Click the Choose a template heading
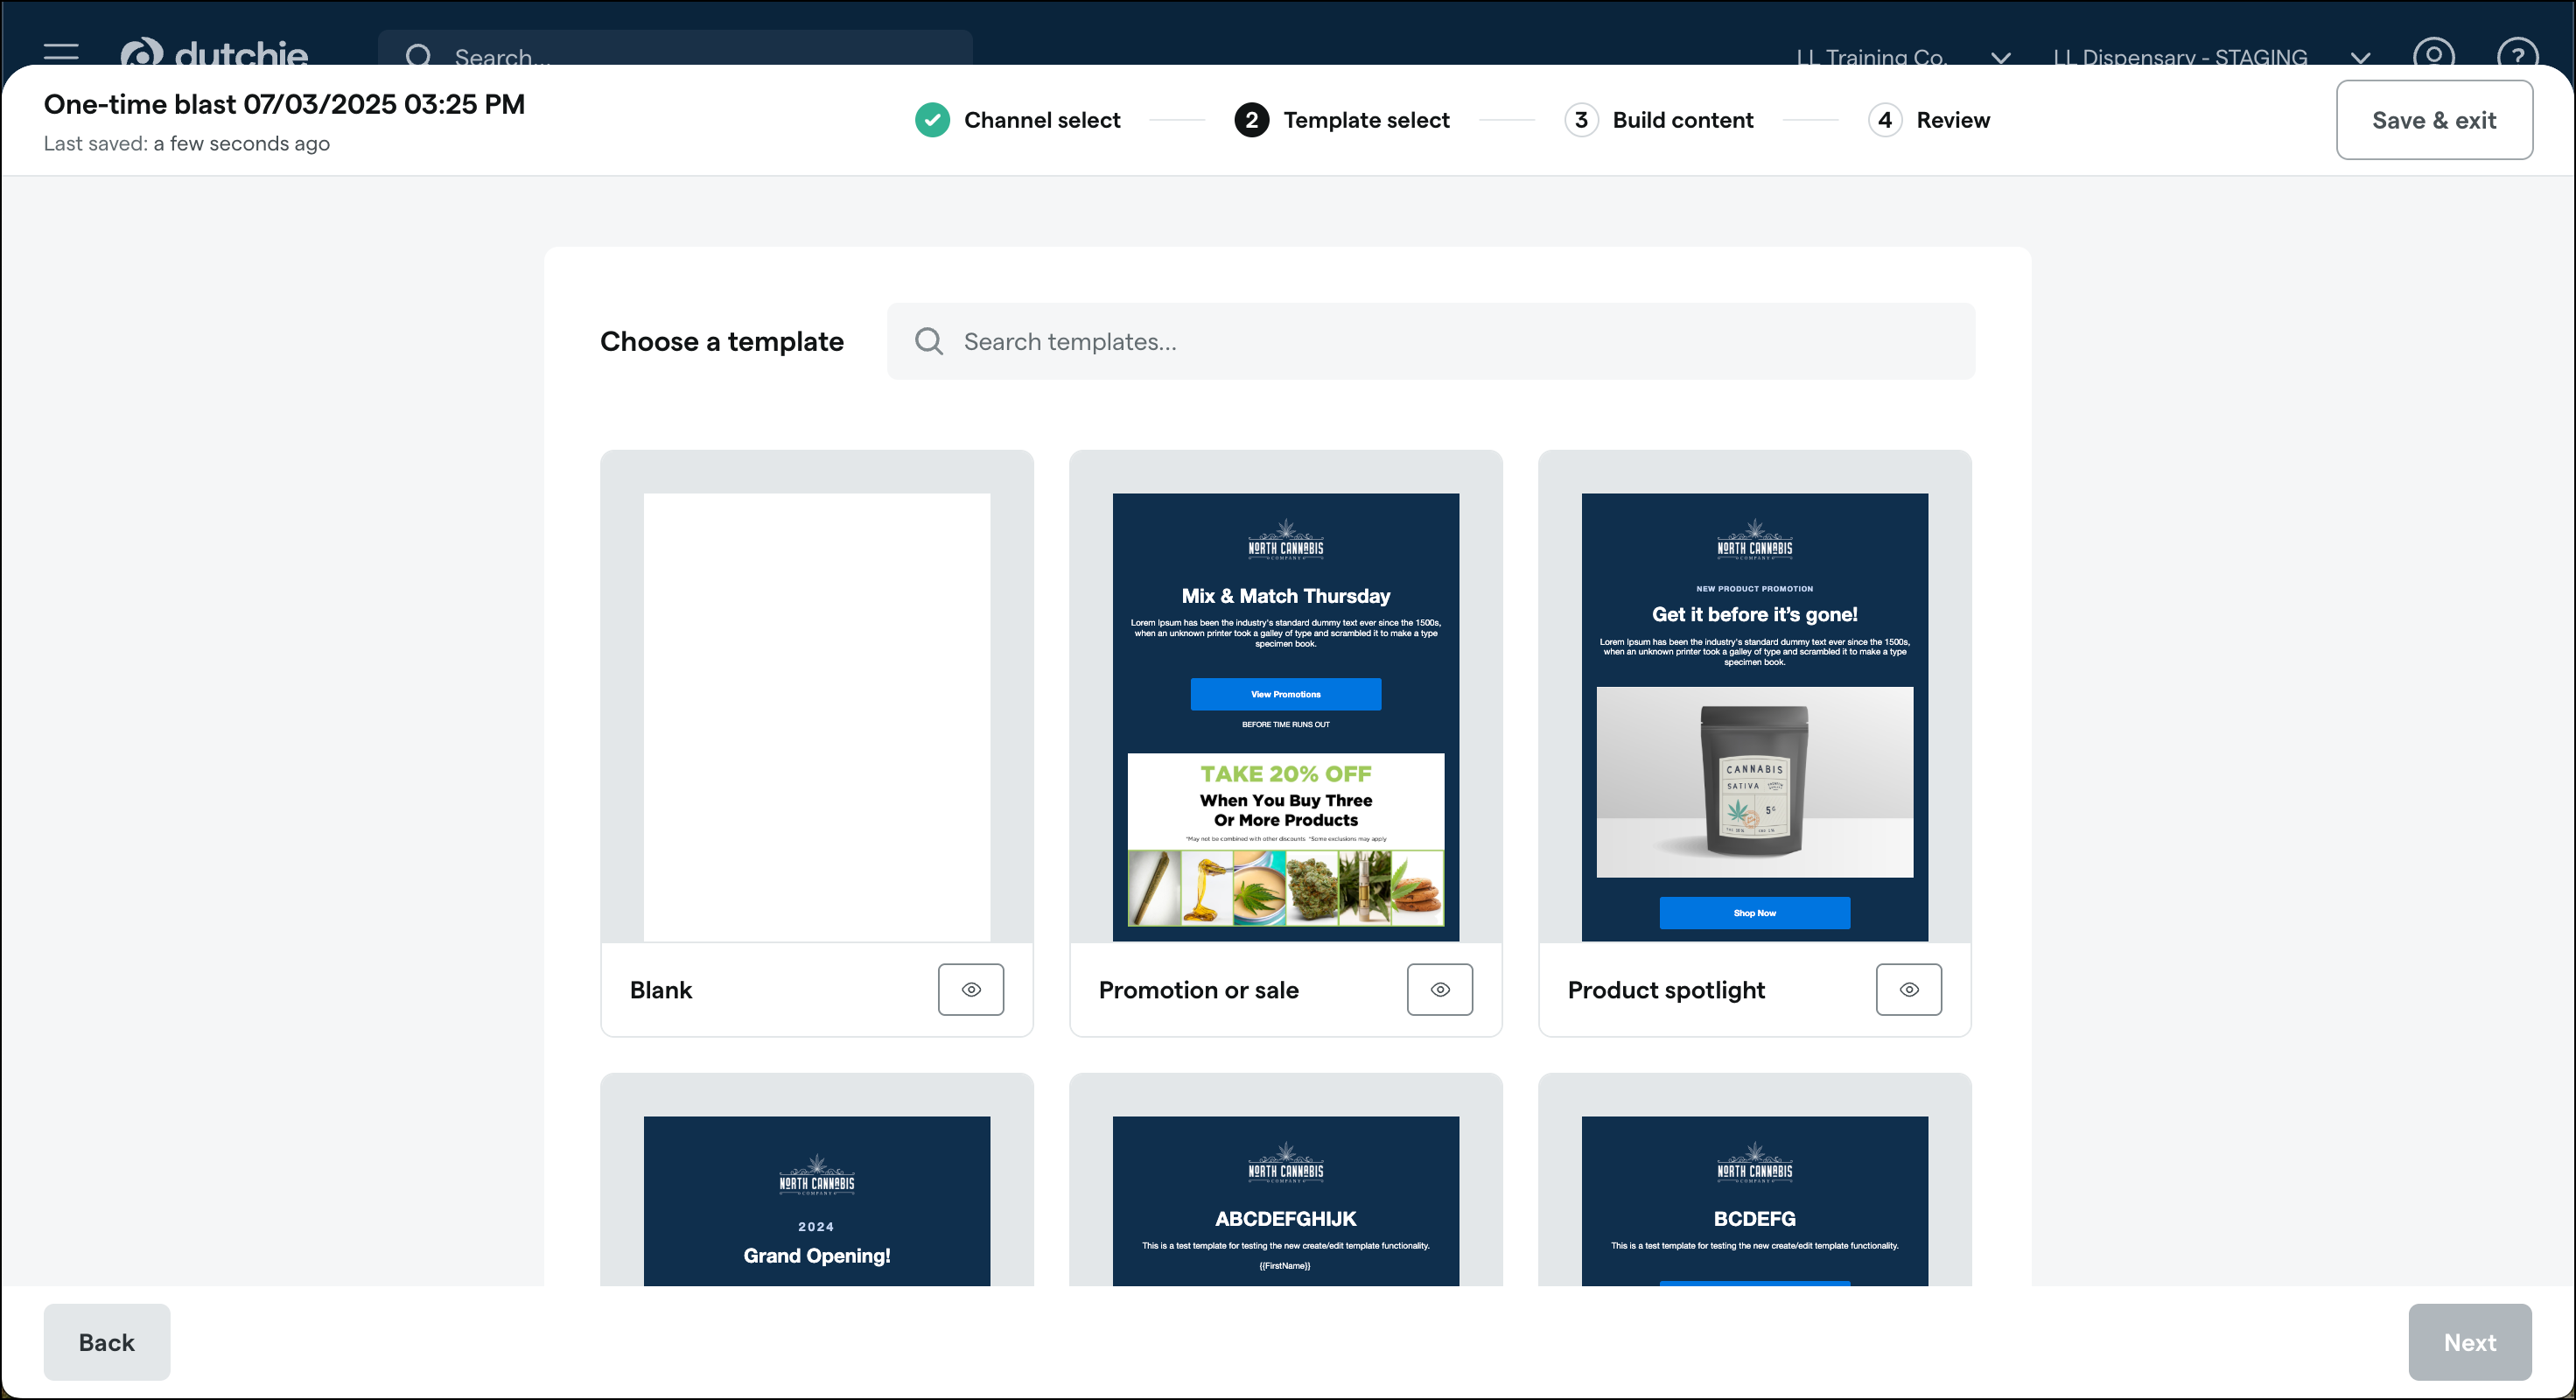The height and width of the screenshot is (1400, 2576). pyautogui.click(x=722, y=341)
